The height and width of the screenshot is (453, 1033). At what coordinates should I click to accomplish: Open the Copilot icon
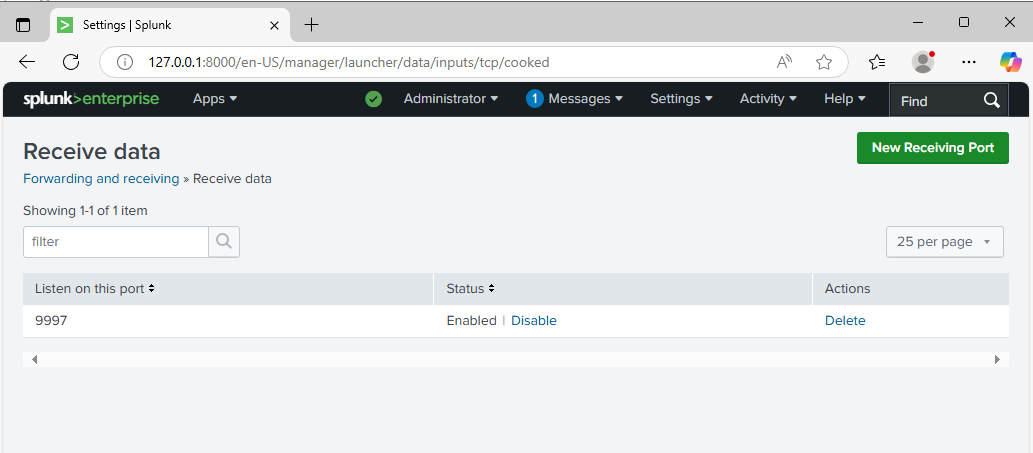[x=1010, y=62]
